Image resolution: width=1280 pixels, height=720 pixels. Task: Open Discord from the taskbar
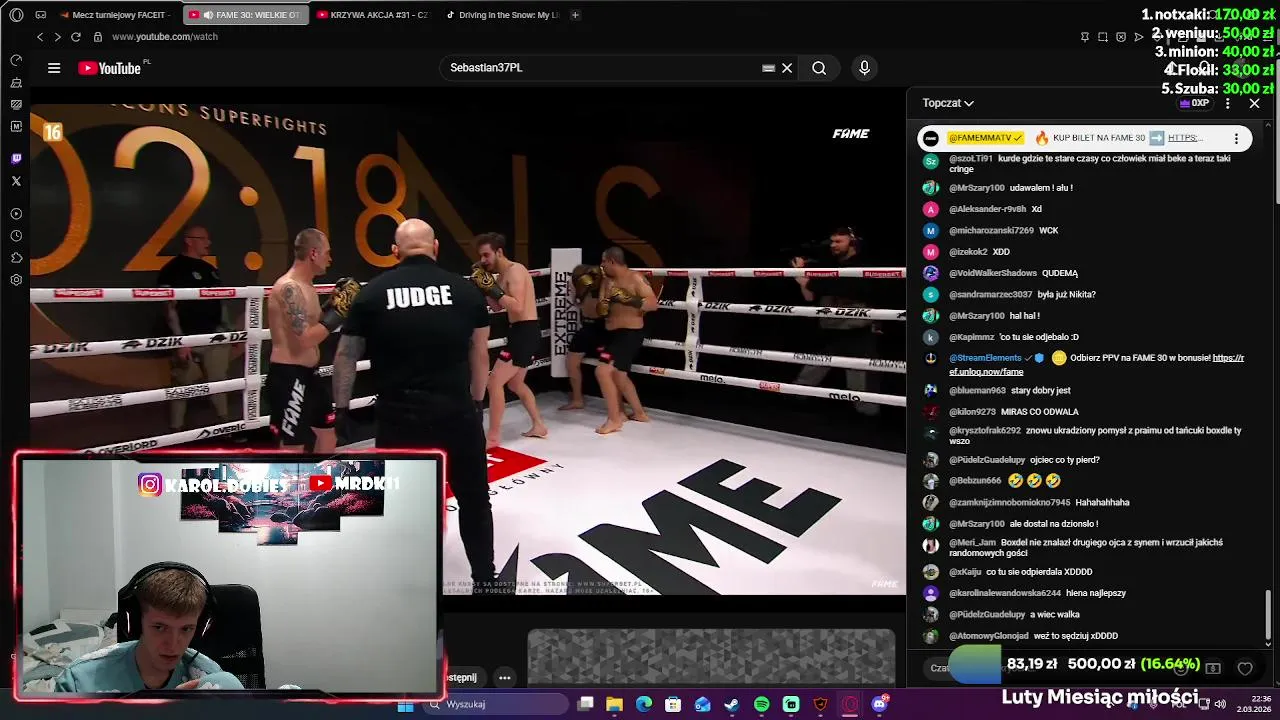pos(880,705)
